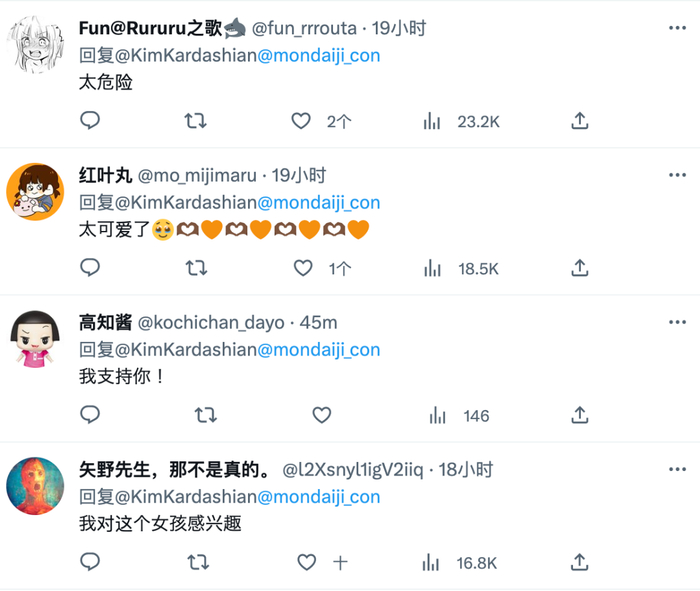Image resolution: width=700 pixels, height=591 pixels.
Task: View analytics showing 146 views
Action: pos(460,415)
